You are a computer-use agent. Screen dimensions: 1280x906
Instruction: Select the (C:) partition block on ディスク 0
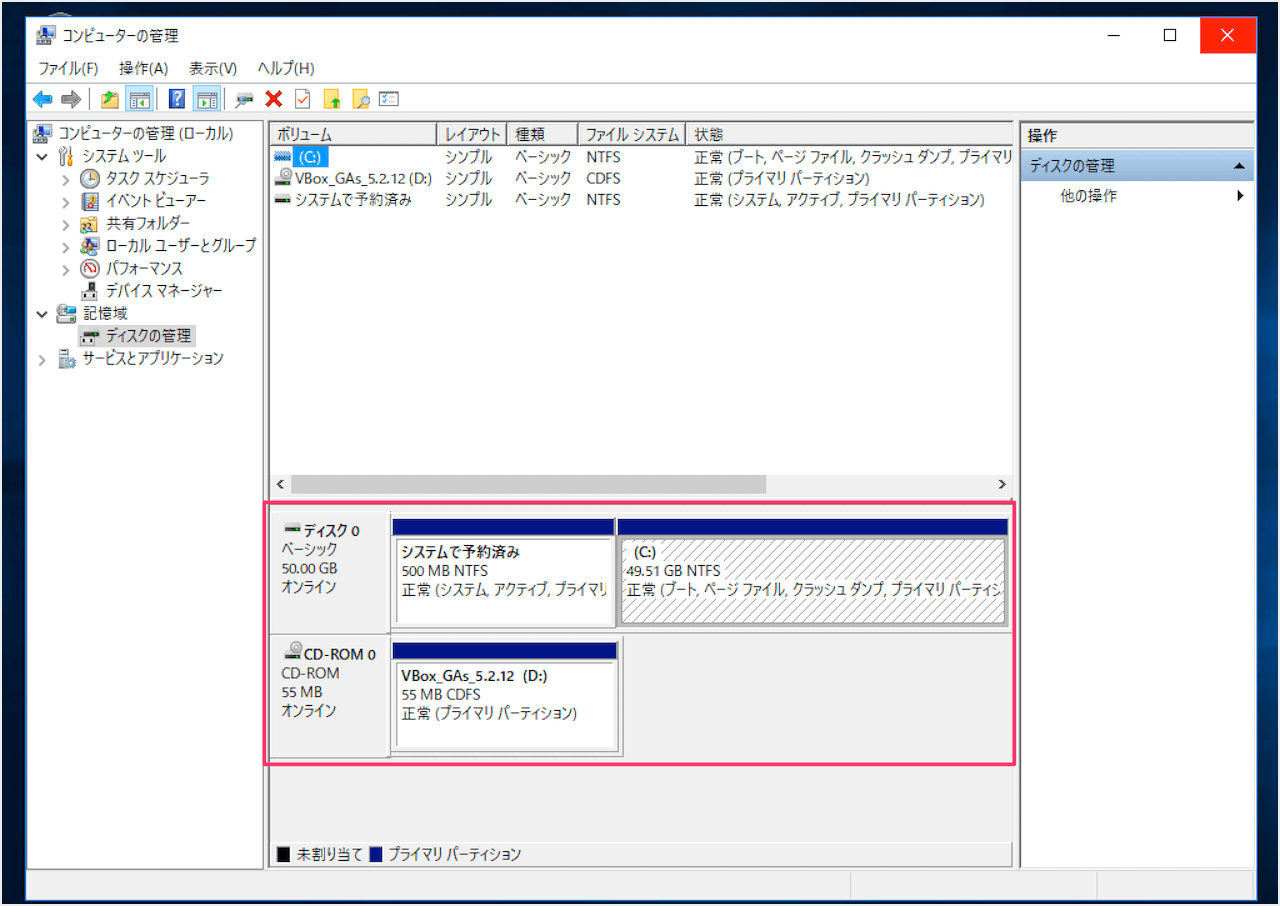pos(812,580)
